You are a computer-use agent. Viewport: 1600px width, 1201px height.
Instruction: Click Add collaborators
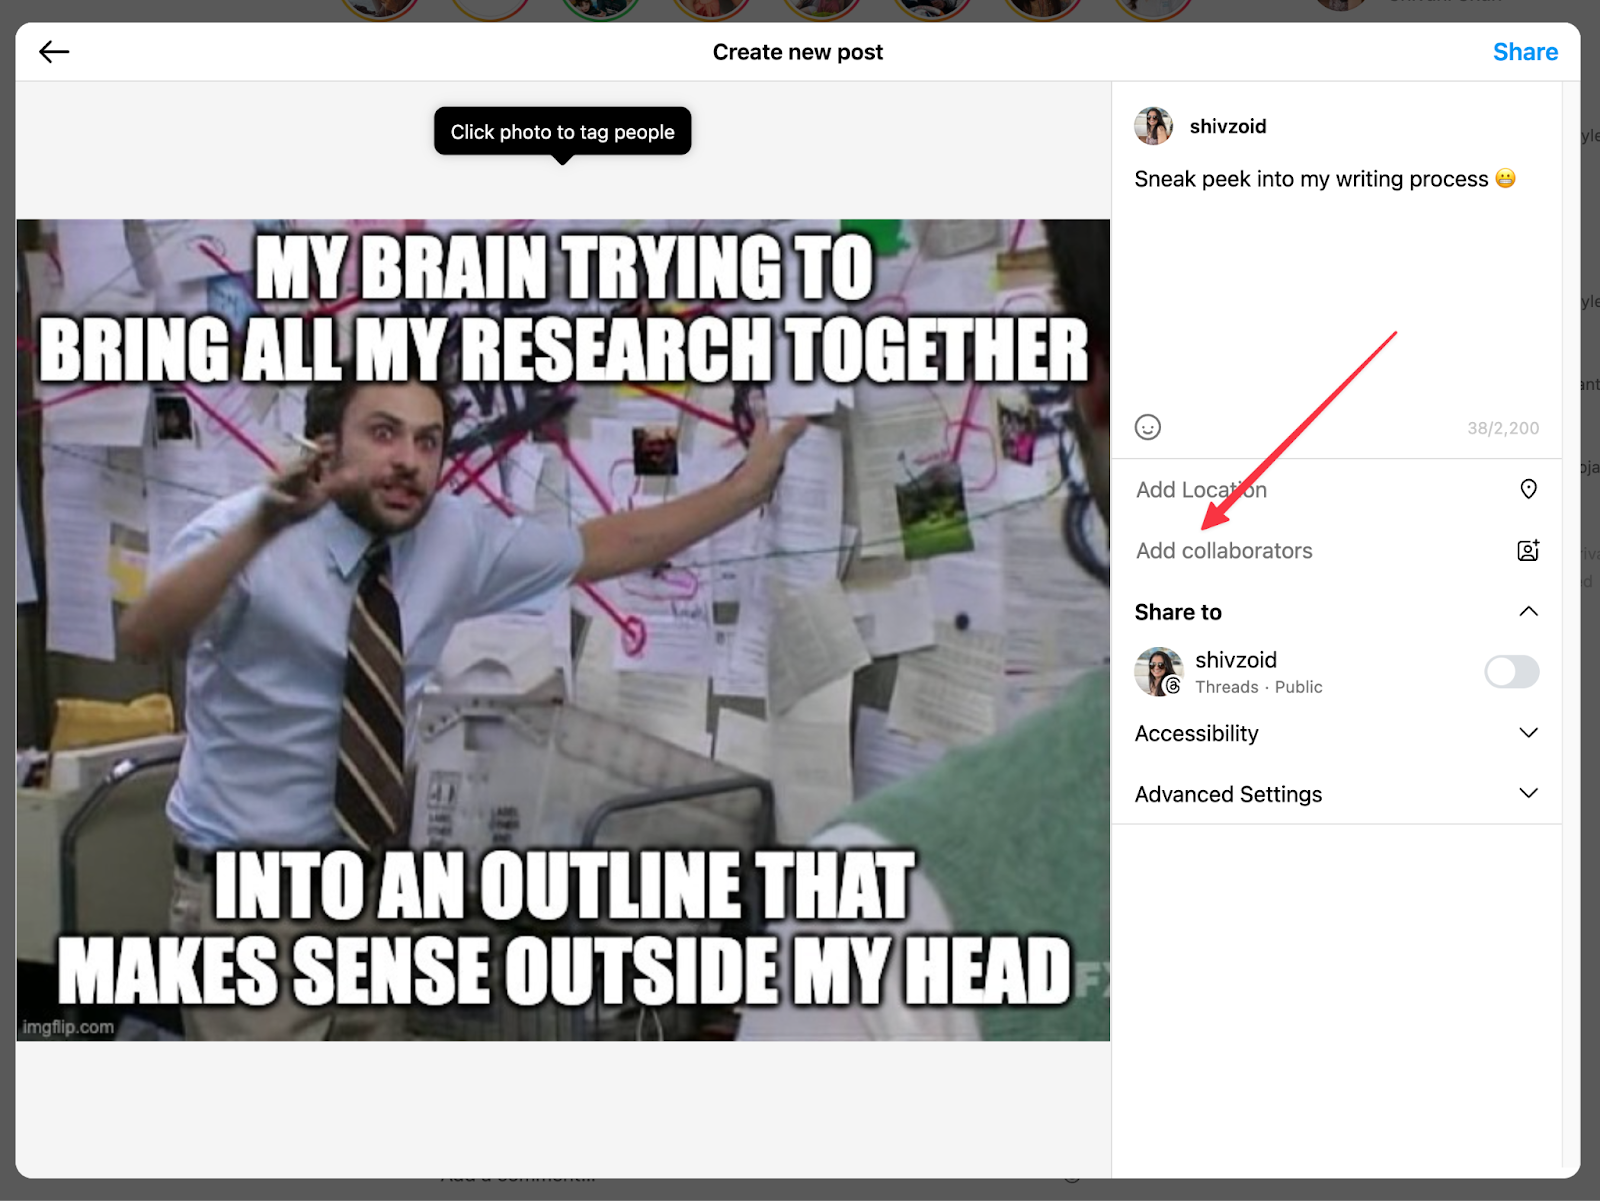tap(1224, 550)
